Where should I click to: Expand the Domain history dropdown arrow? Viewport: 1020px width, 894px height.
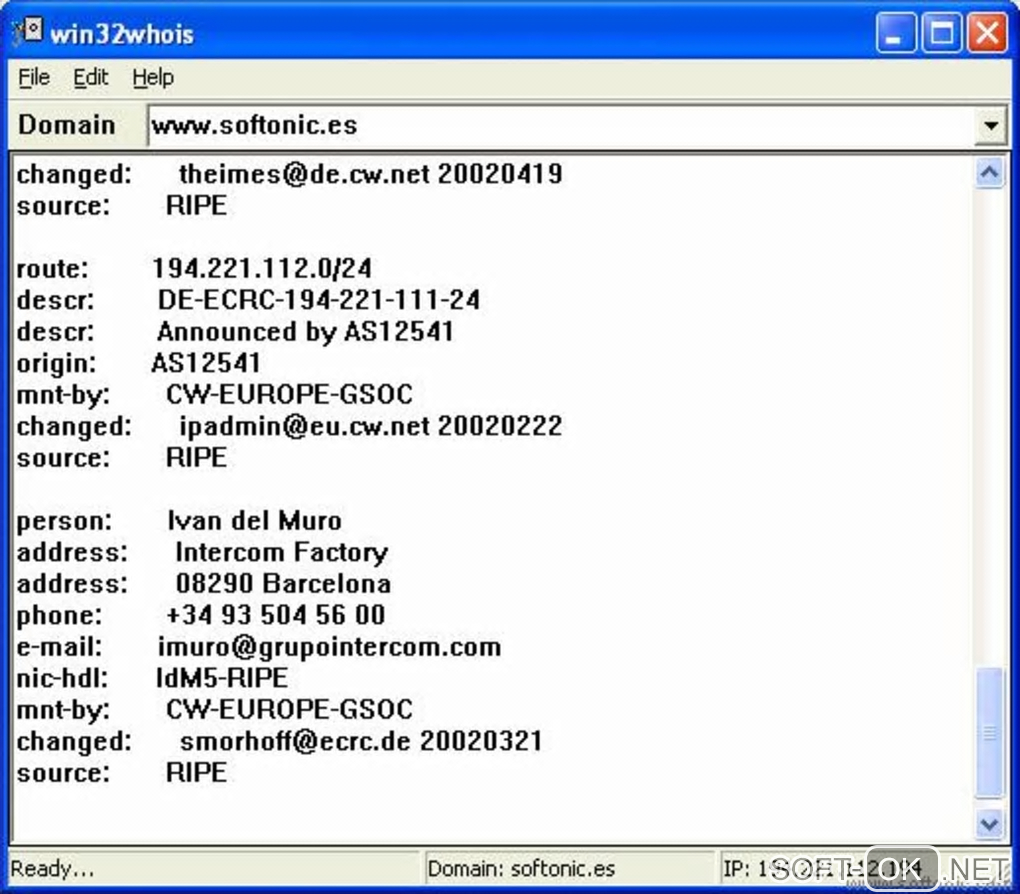coord(991,125)
